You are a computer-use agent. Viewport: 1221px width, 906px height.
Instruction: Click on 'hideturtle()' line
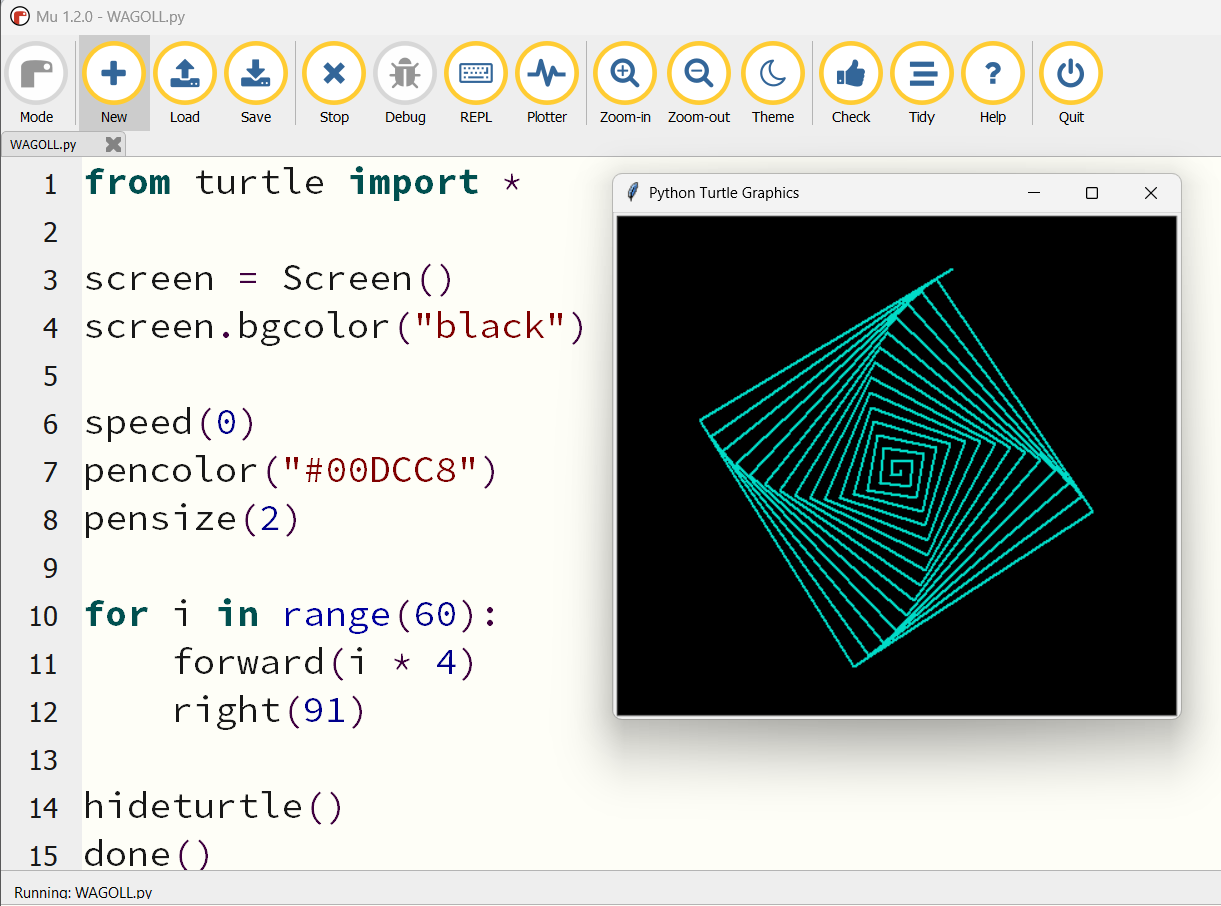[214, 807]
